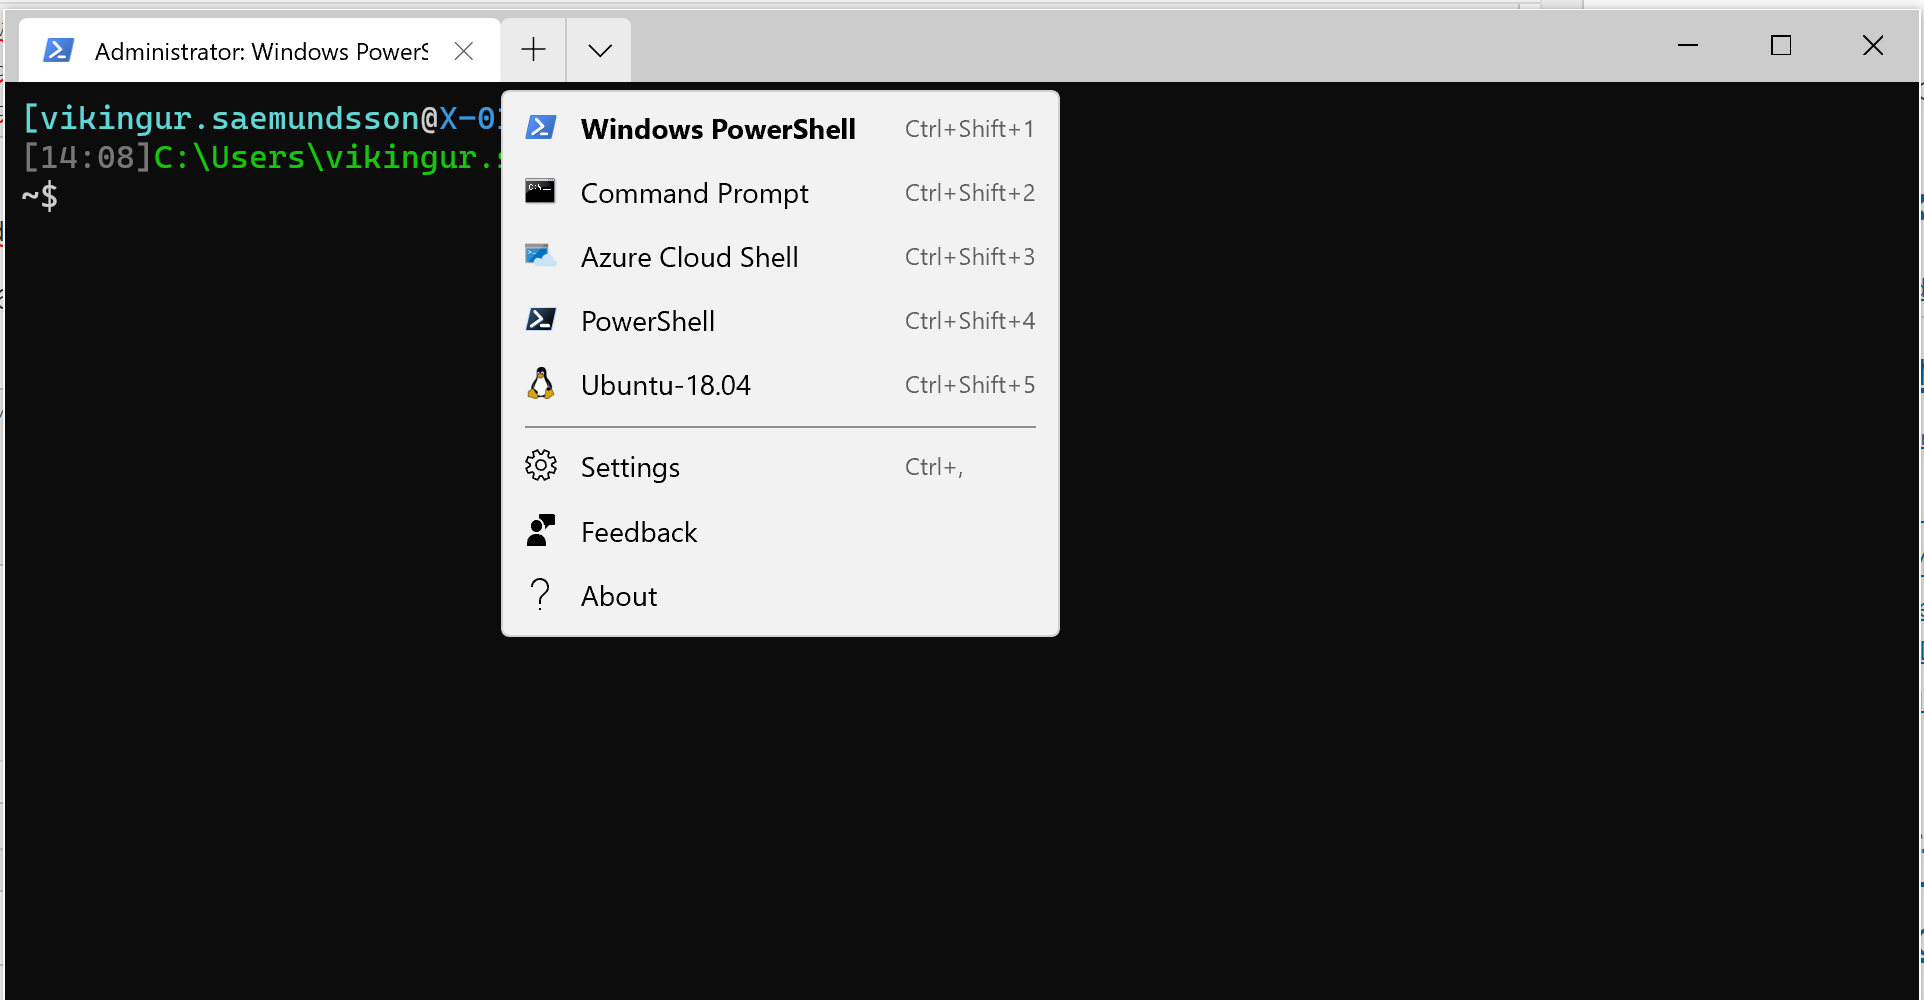This screenshot has height=1000, width=1924.
Task: Open the Azure Cloud Shell icon
Action: click(x=540, y=256)
